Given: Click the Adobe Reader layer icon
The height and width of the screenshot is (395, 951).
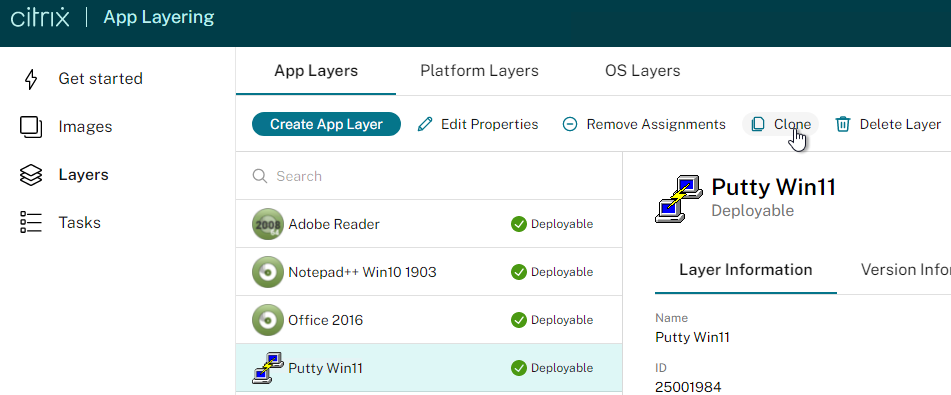Looking at the screenshot, I should click(267, 224).
